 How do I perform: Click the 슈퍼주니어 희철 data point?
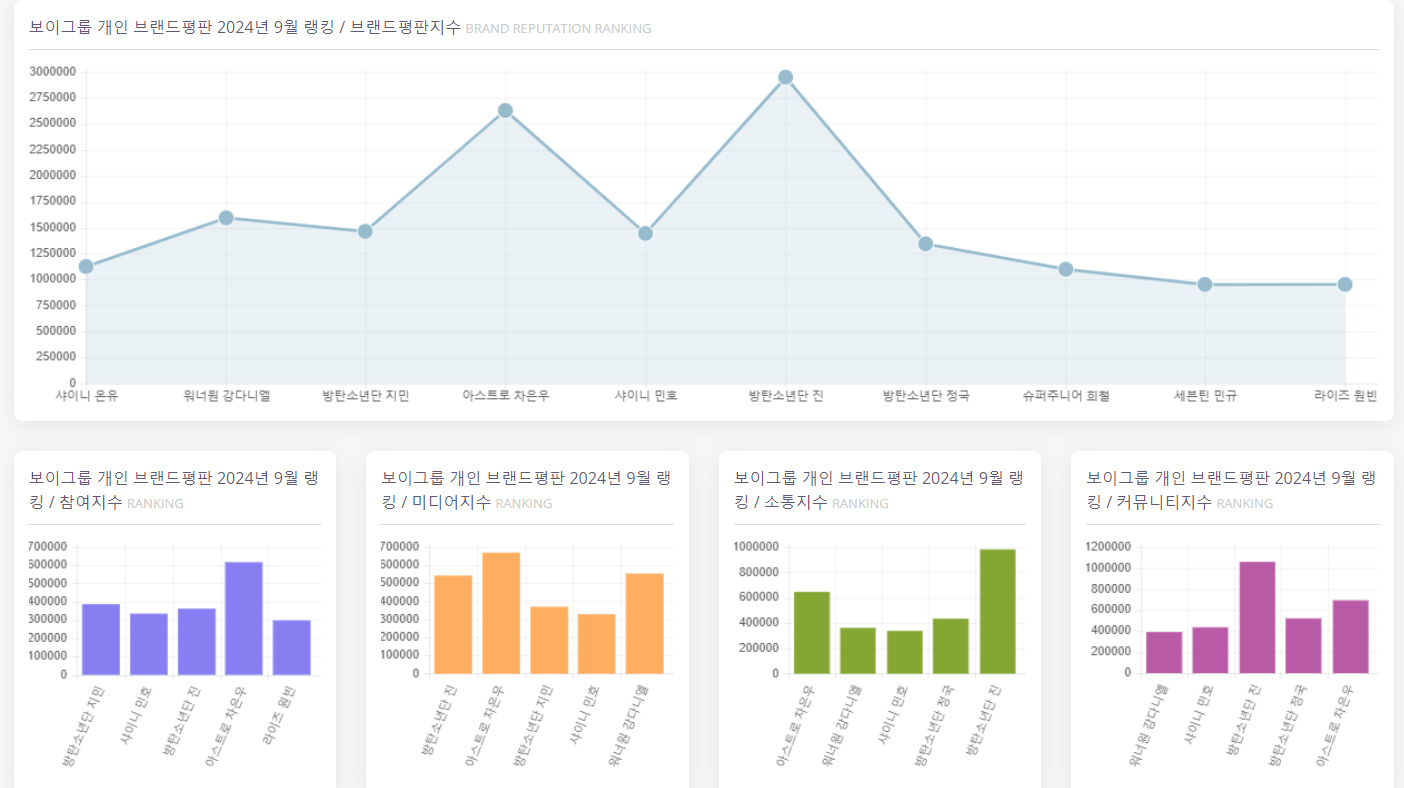click(1066, 269)
